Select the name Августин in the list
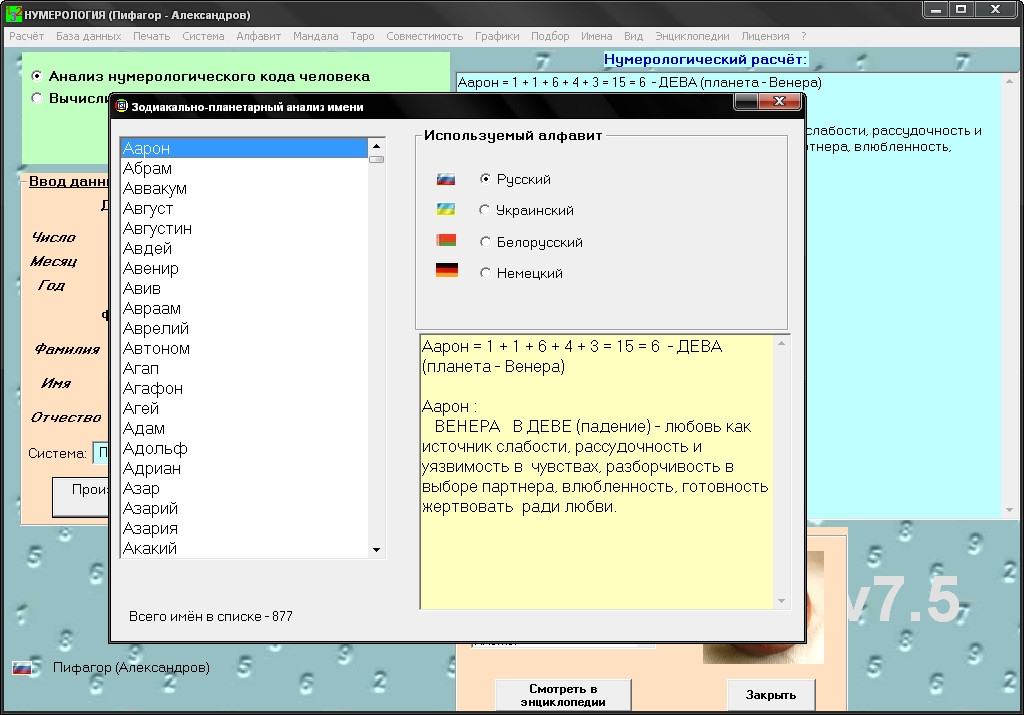This screenshot has width=1024, height=715. (x=244, y=229)
